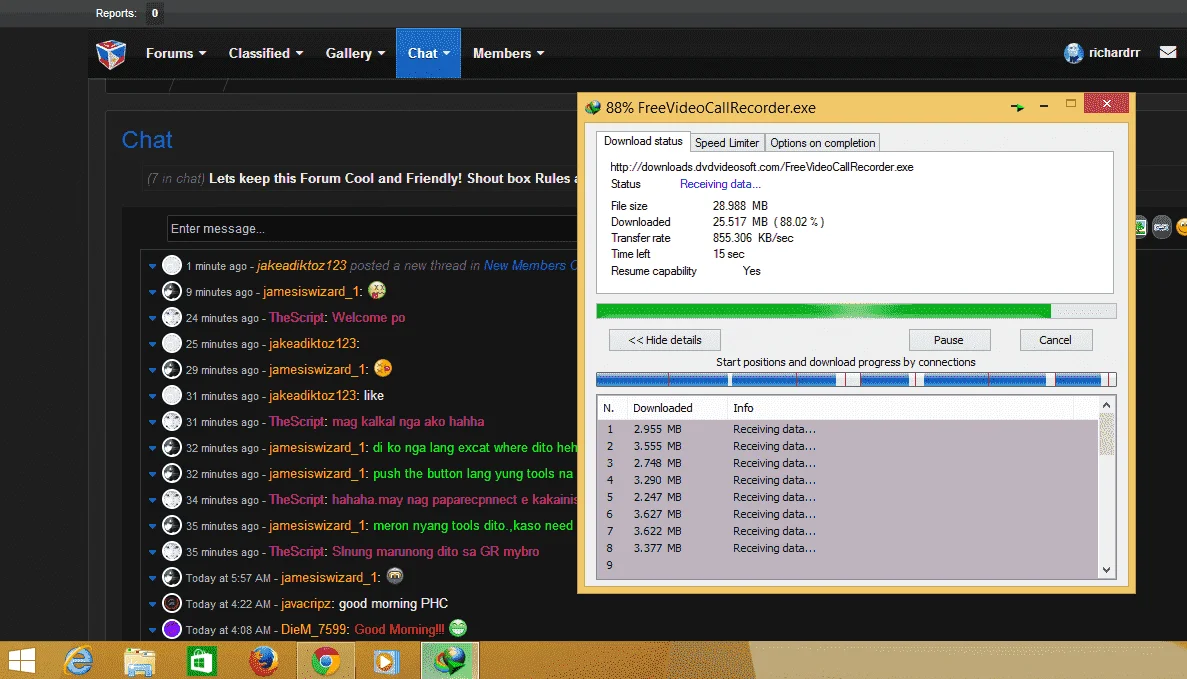Open File Explorer from the taskbar

coord(140,661)
